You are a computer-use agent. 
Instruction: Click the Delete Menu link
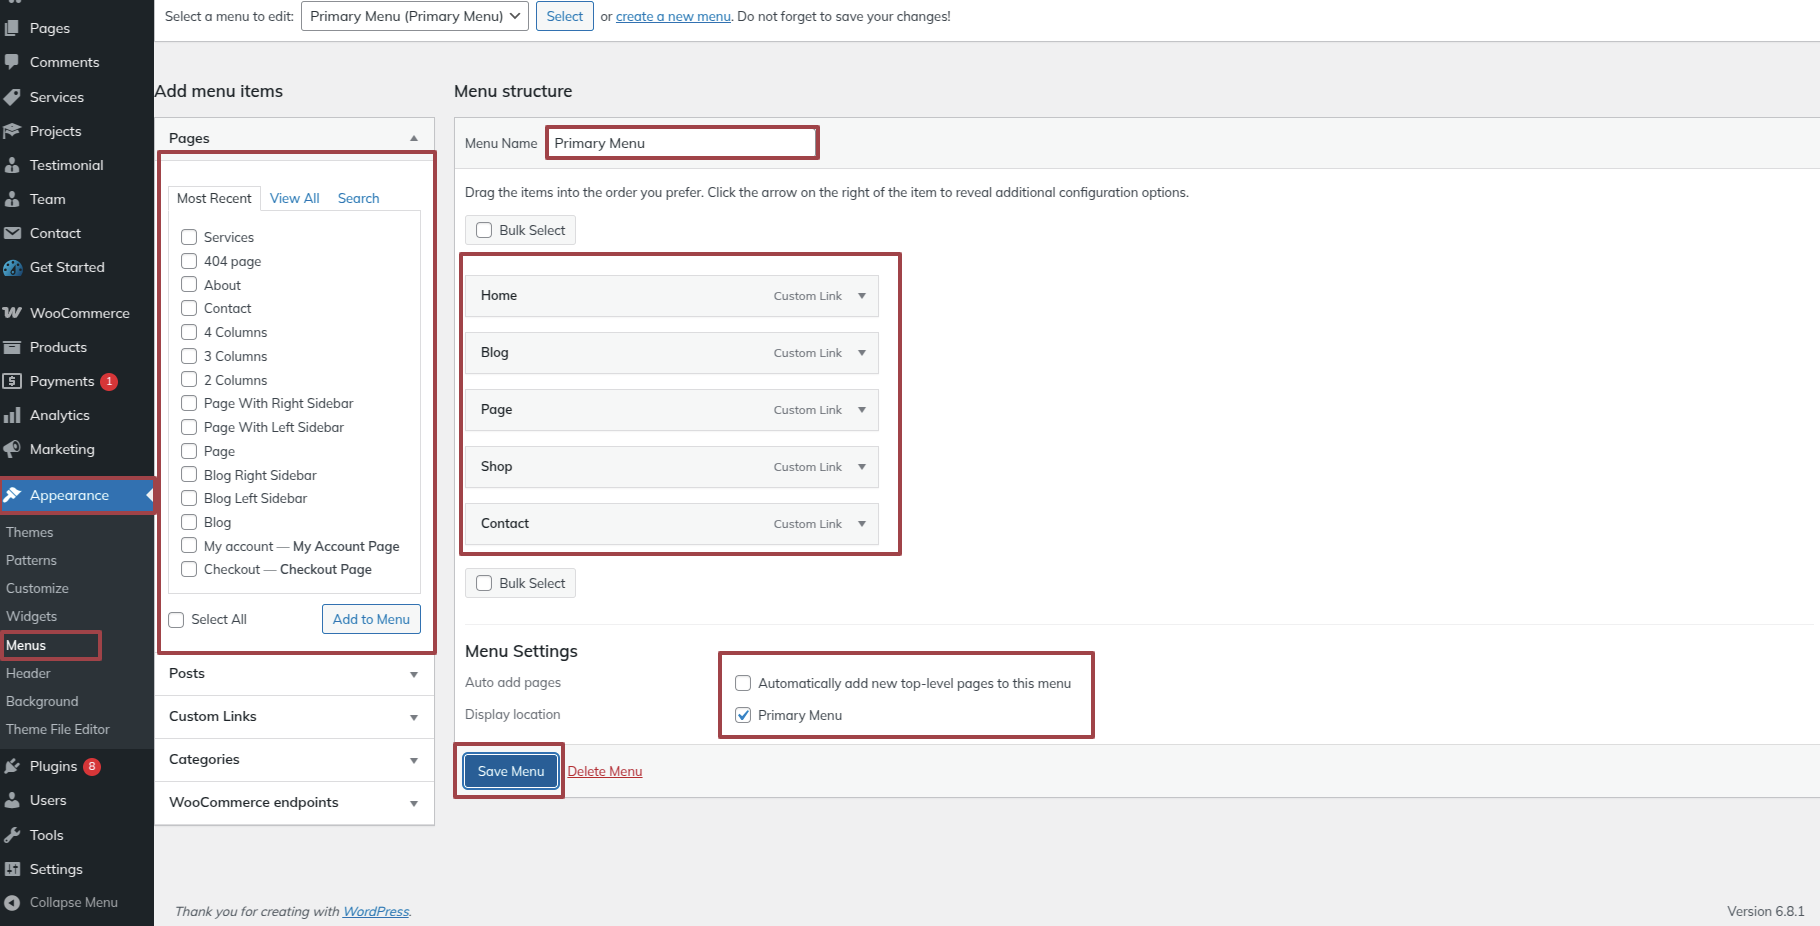coord(605,771)
